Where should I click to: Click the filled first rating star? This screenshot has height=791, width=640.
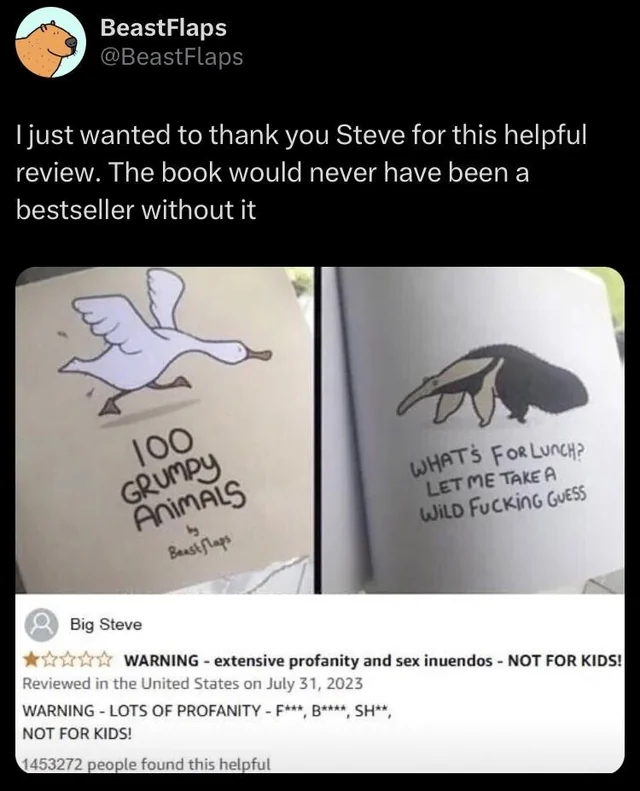(x=31, y=659)
